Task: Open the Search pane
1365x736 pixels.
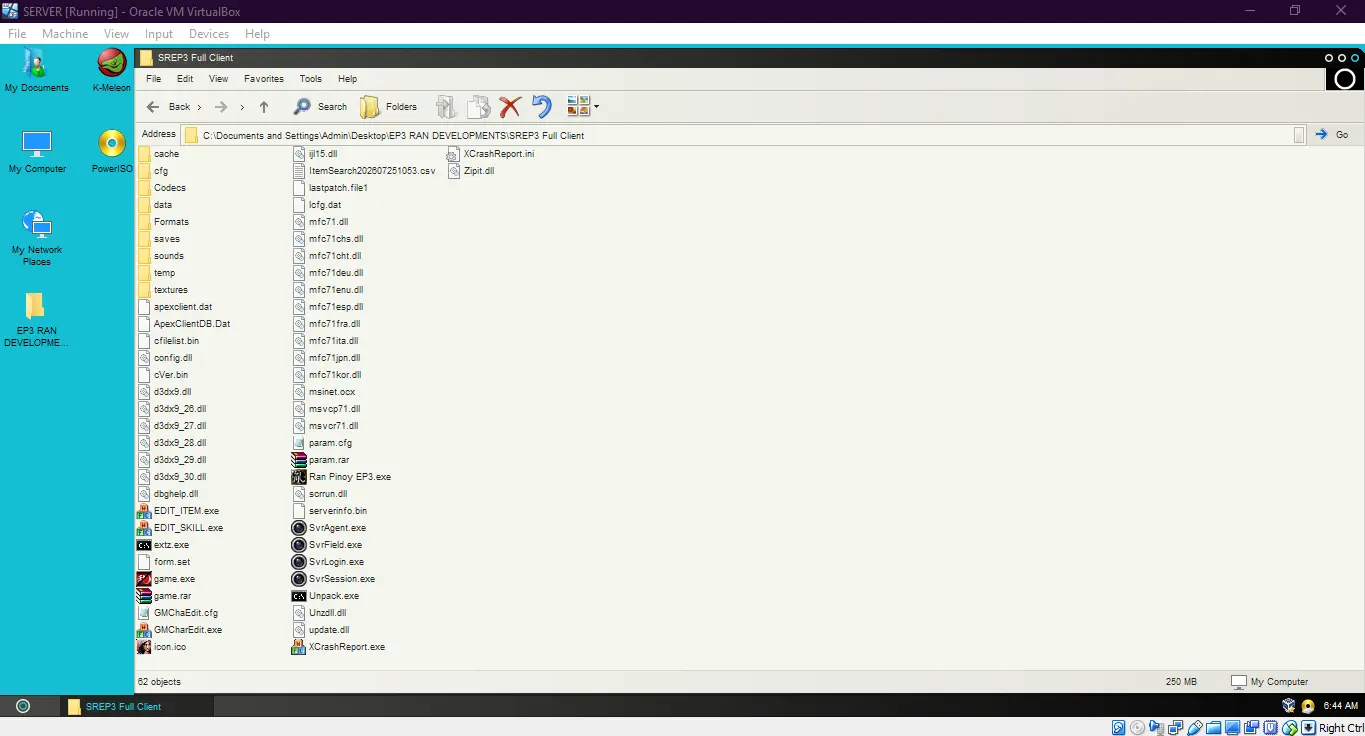Action: click(320, 107)
